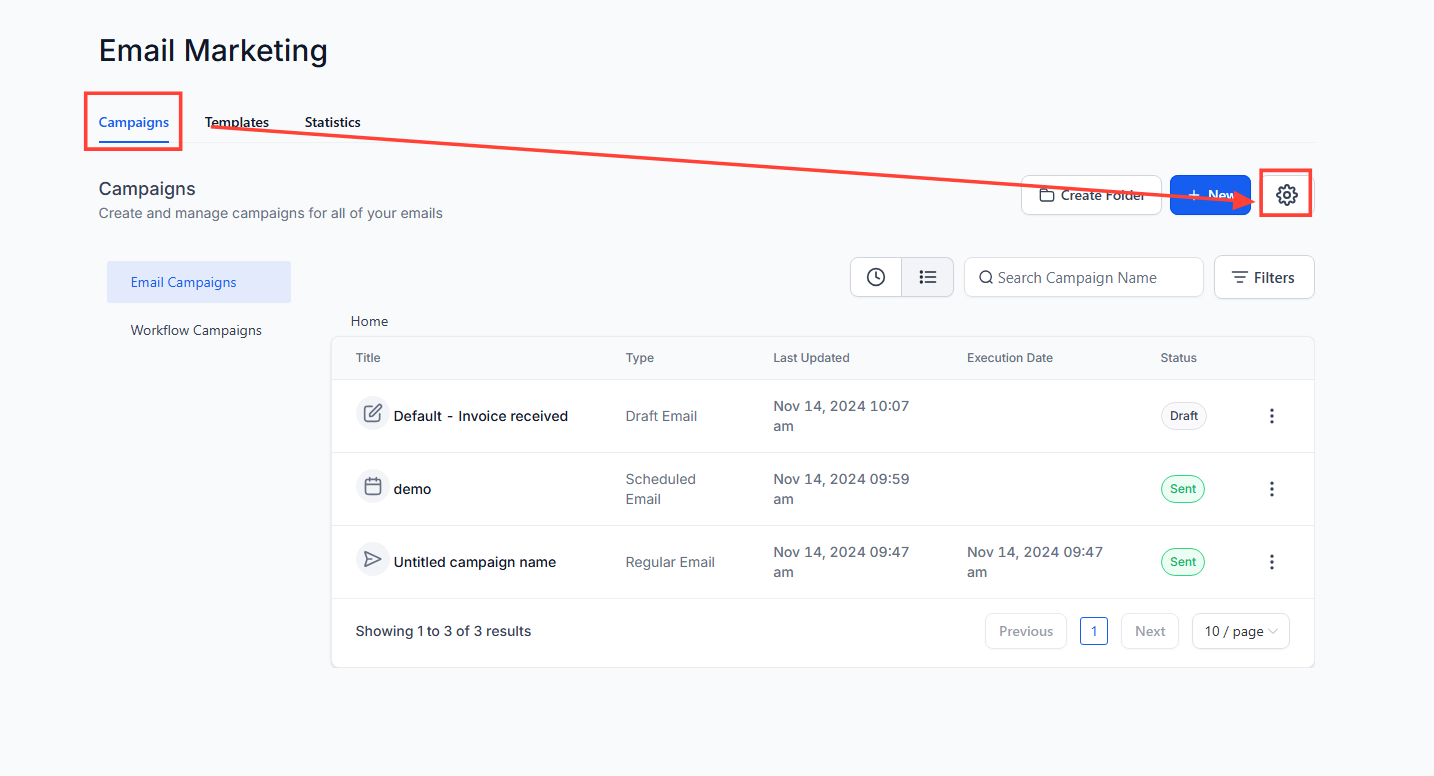
Task: Switch to clock history view icon
Action: [x=876, y=277]
